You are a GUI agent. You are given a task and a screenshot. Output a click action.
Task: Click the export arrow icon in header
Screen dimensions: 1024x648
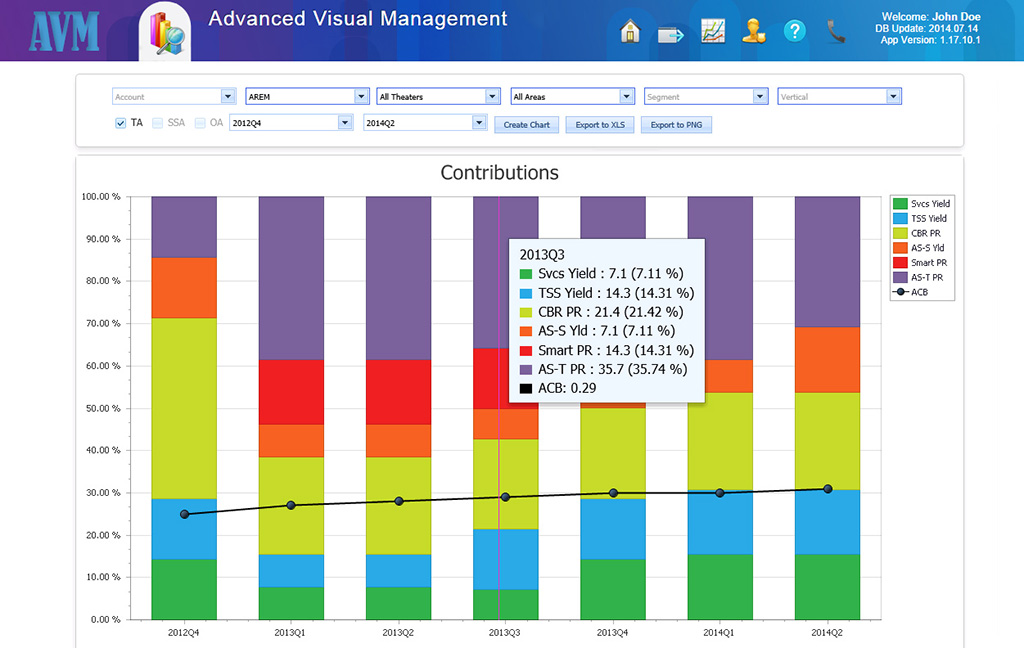(670, 34)
